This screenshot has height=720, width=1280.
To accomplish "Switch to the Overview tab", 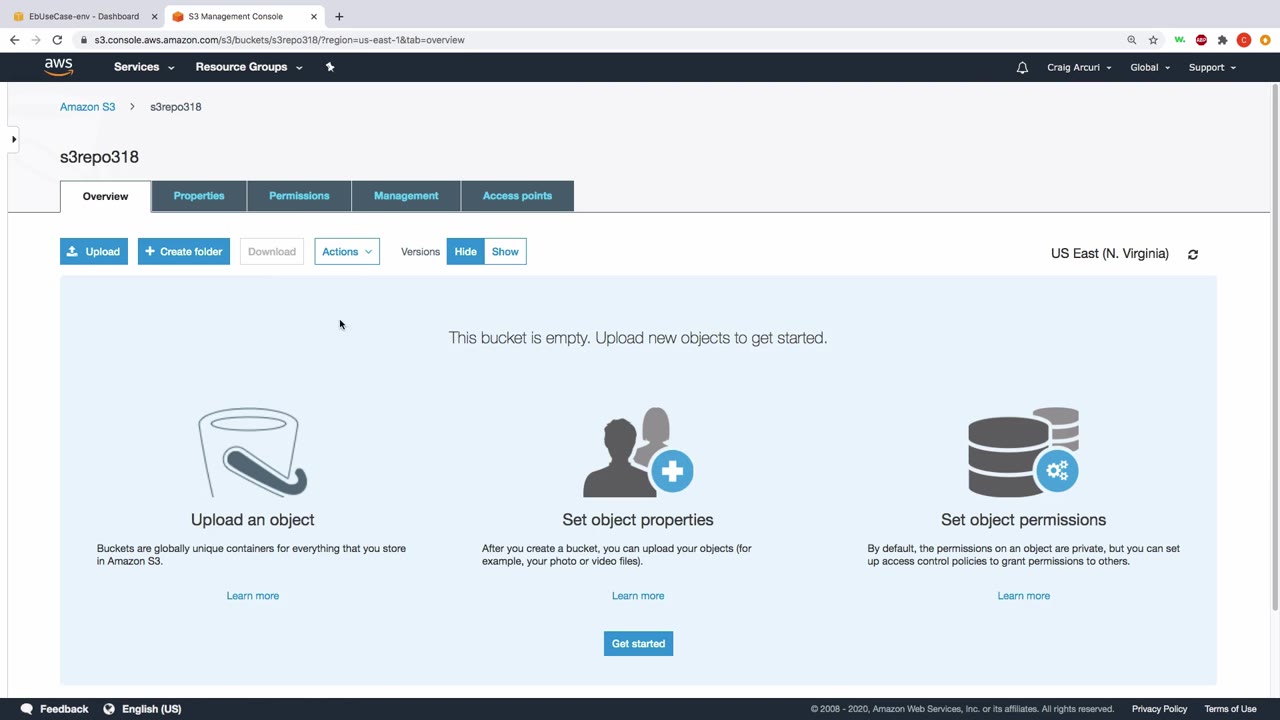I will point(105,196).
